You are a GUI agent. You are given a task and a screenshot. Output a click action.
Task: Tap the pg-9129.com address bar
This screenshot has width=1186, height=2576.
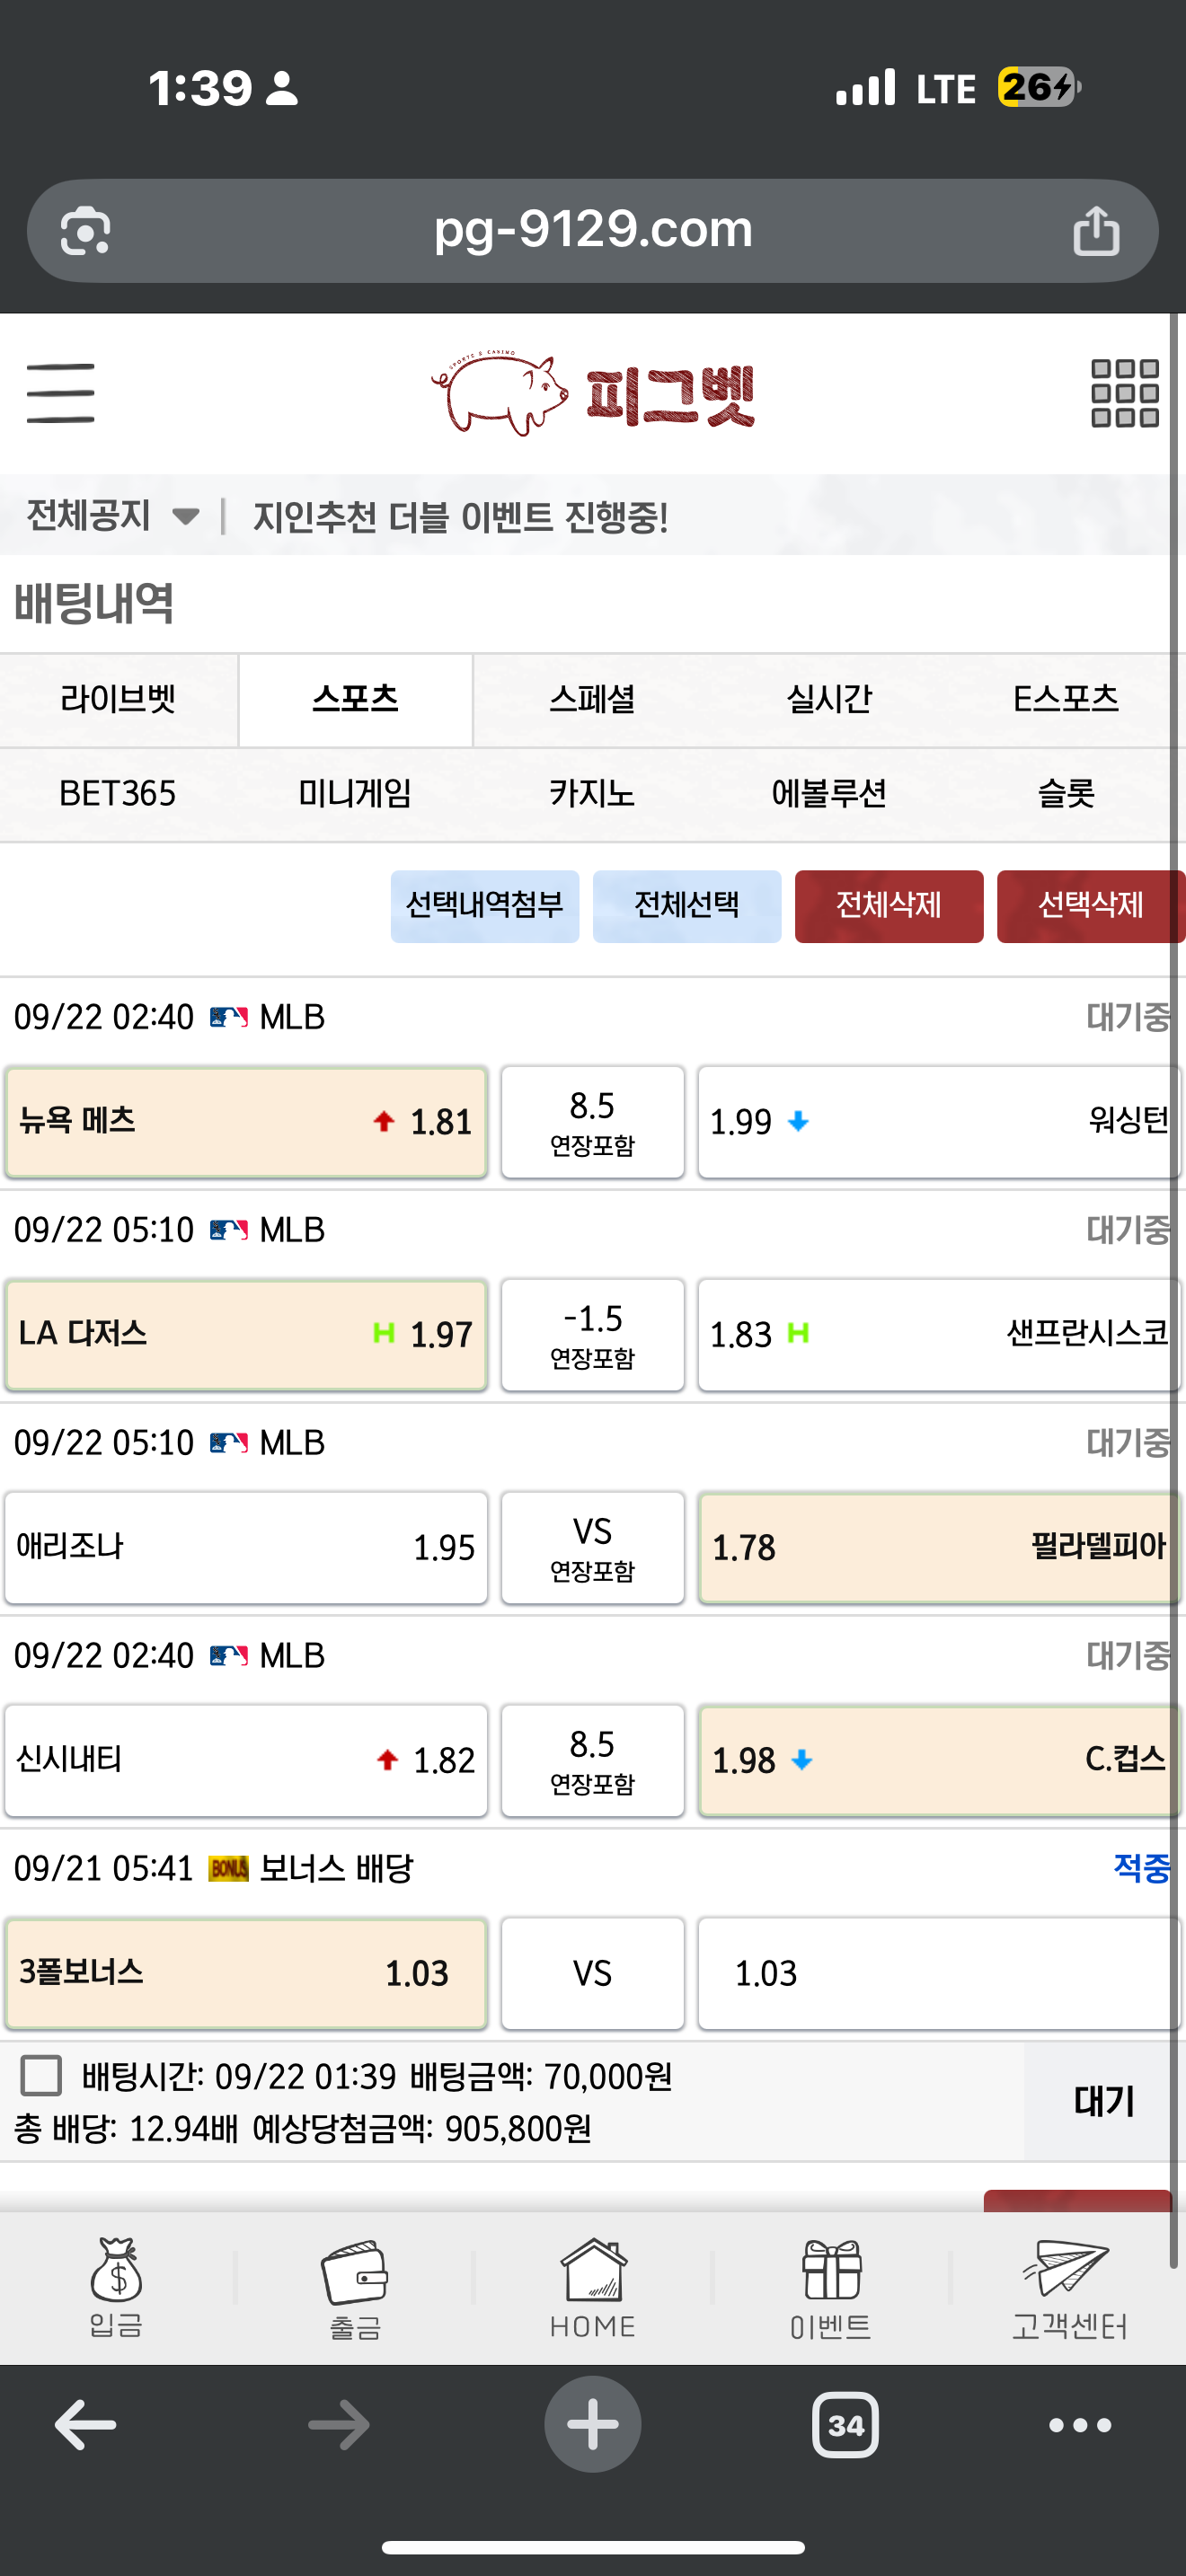[x=593, y=231]
